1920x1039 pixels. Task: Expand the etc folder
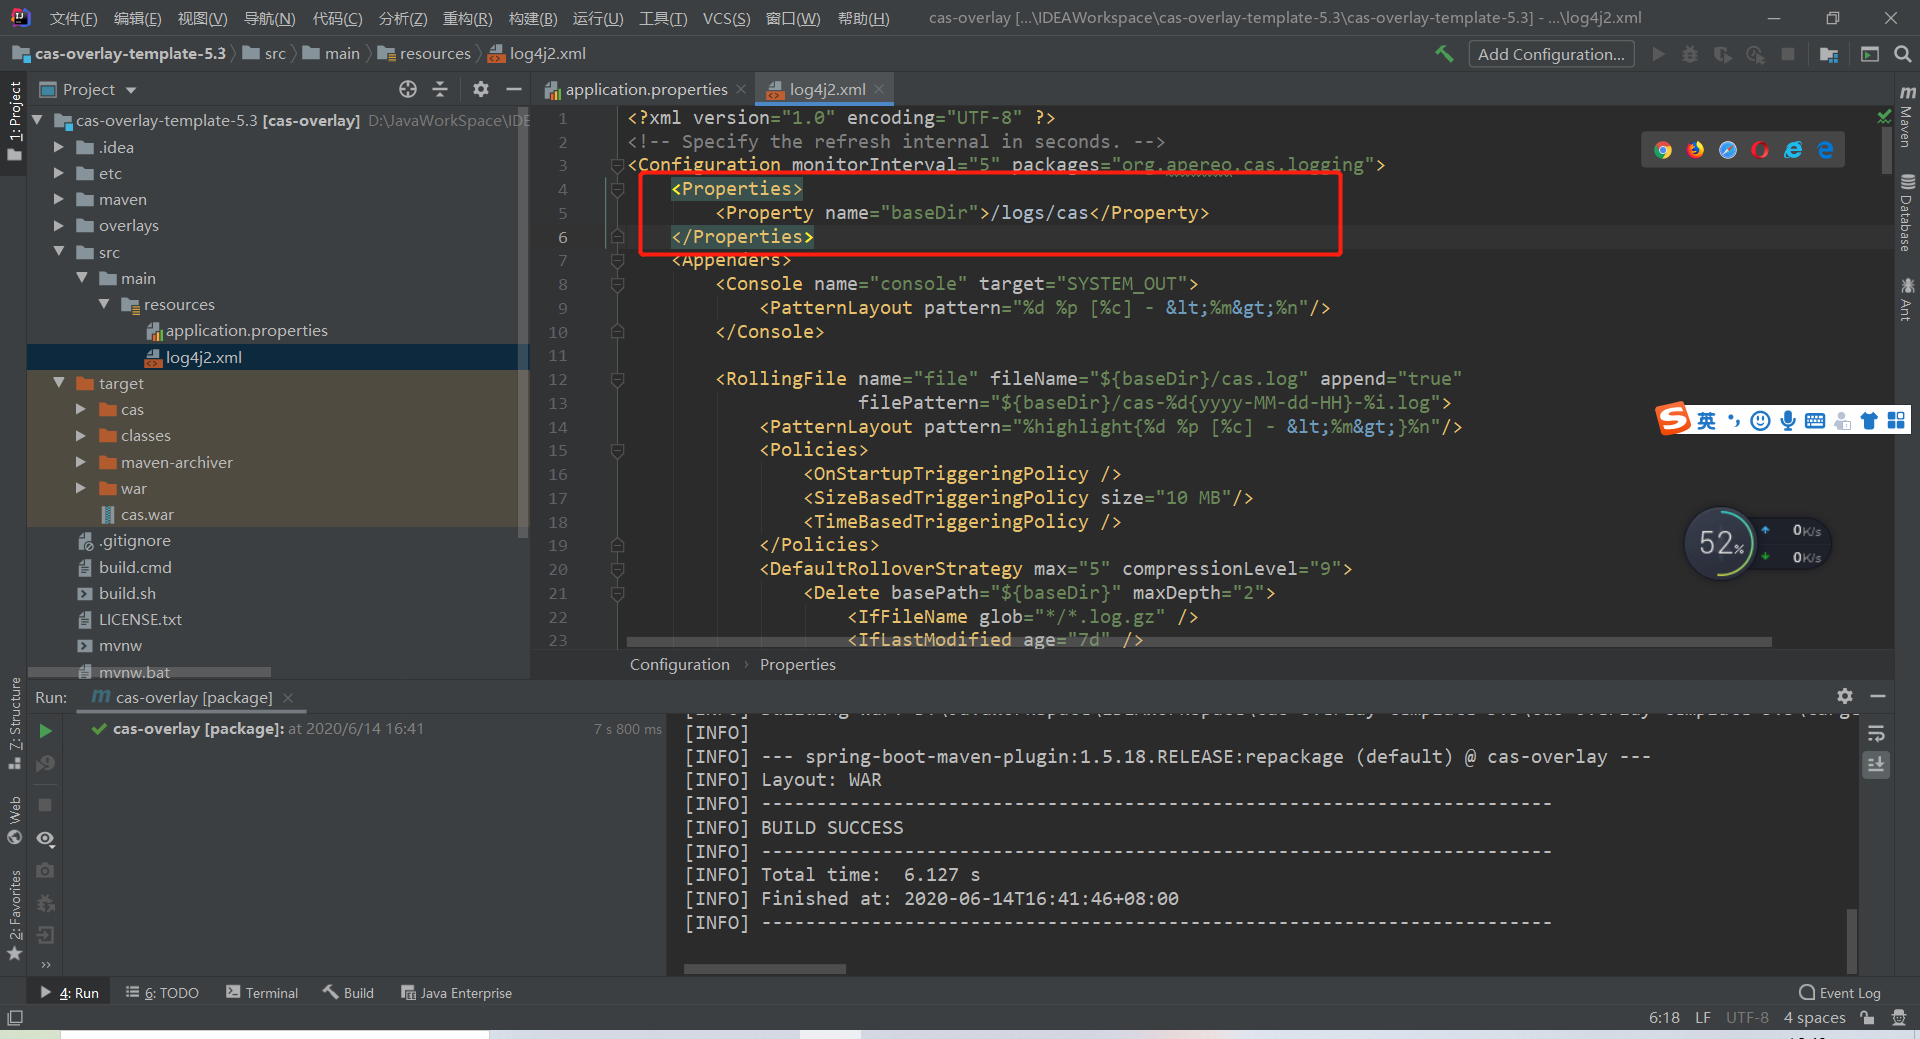tap(58, 173)
